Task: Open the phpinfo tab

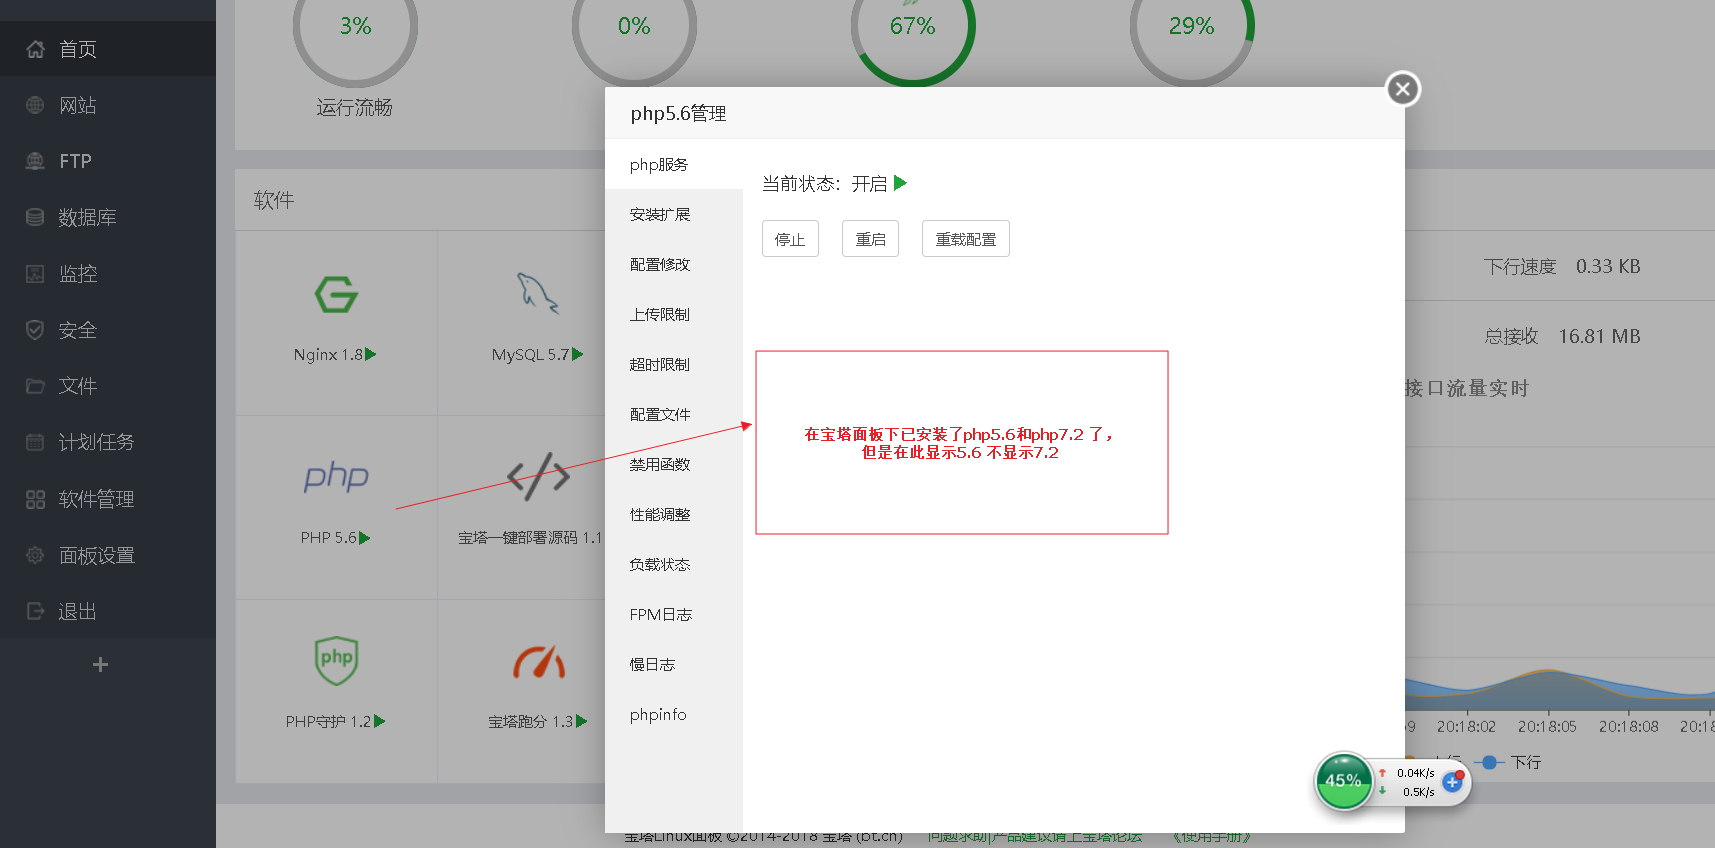Action: click(674, 715)
